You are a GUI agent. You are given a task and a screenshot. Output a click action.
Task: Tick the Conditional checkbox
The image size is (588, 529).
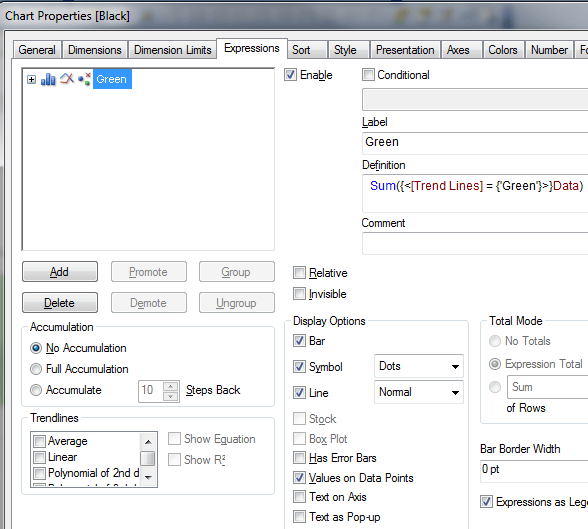368,75
